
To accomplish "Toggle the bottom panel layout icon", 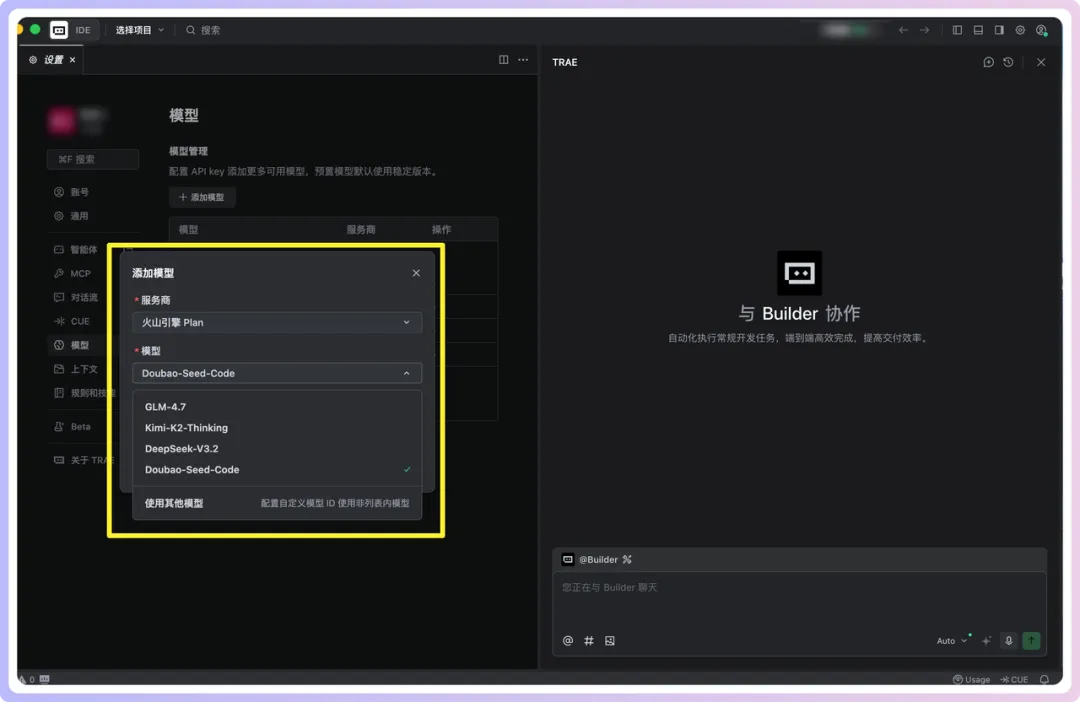I will [978, 30].
